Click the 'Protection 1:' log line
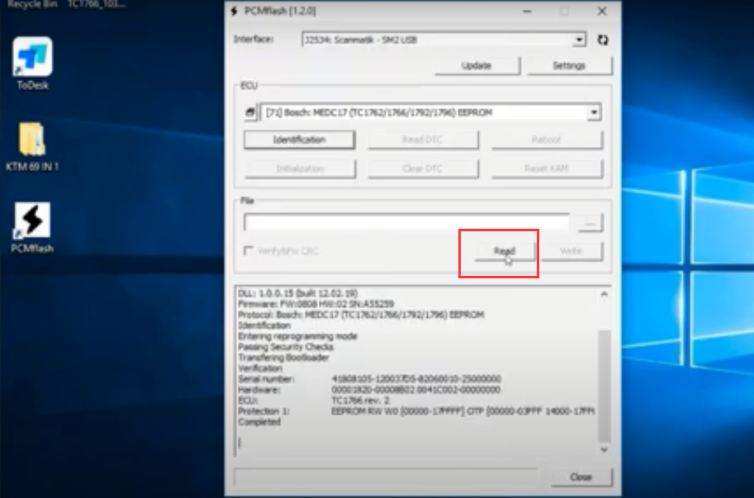The image size is (754, 498). [x=416, y=411]
